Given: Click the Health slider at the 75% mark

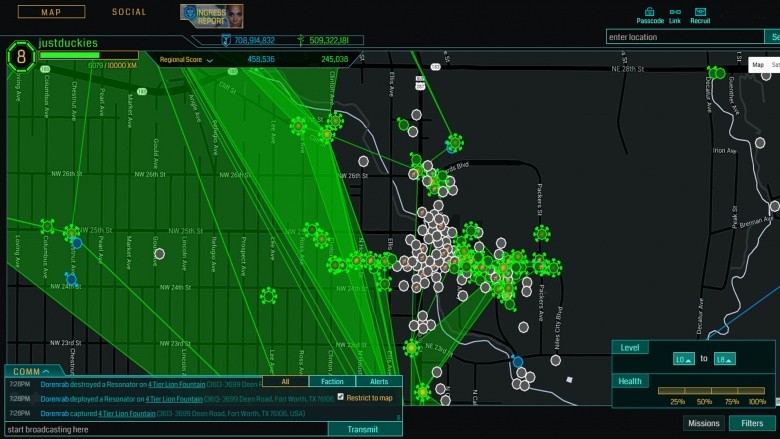Looking at the screenshot, I should pyautogui.click(x=738, y=391).
